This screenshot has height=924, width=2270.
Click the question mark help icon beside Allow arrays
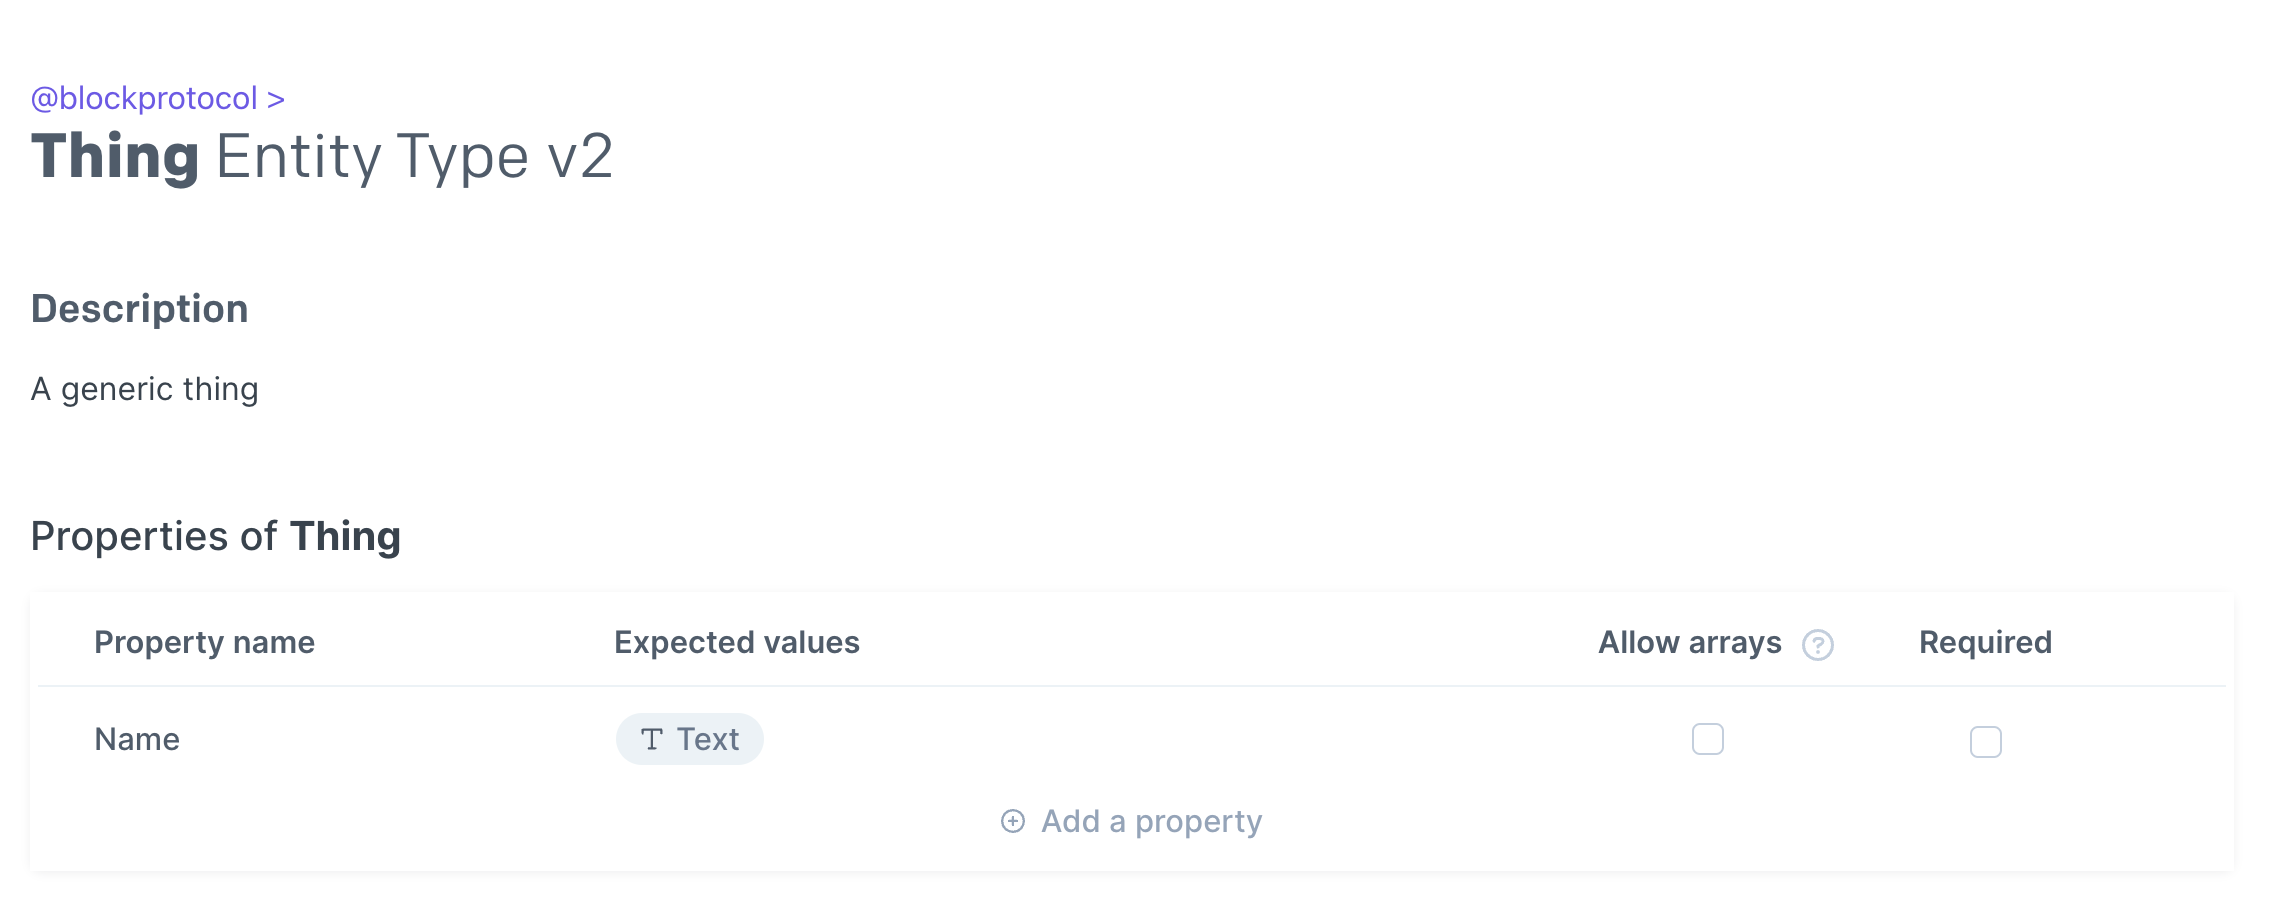pos(1819,645)
